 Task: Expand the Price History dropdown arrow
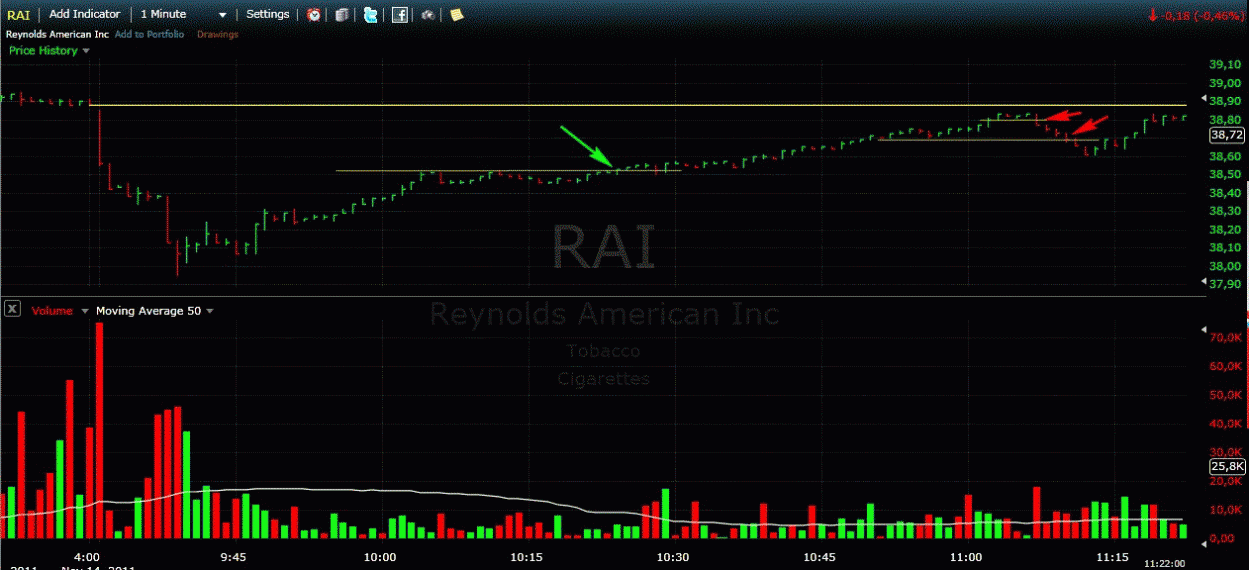86,51
